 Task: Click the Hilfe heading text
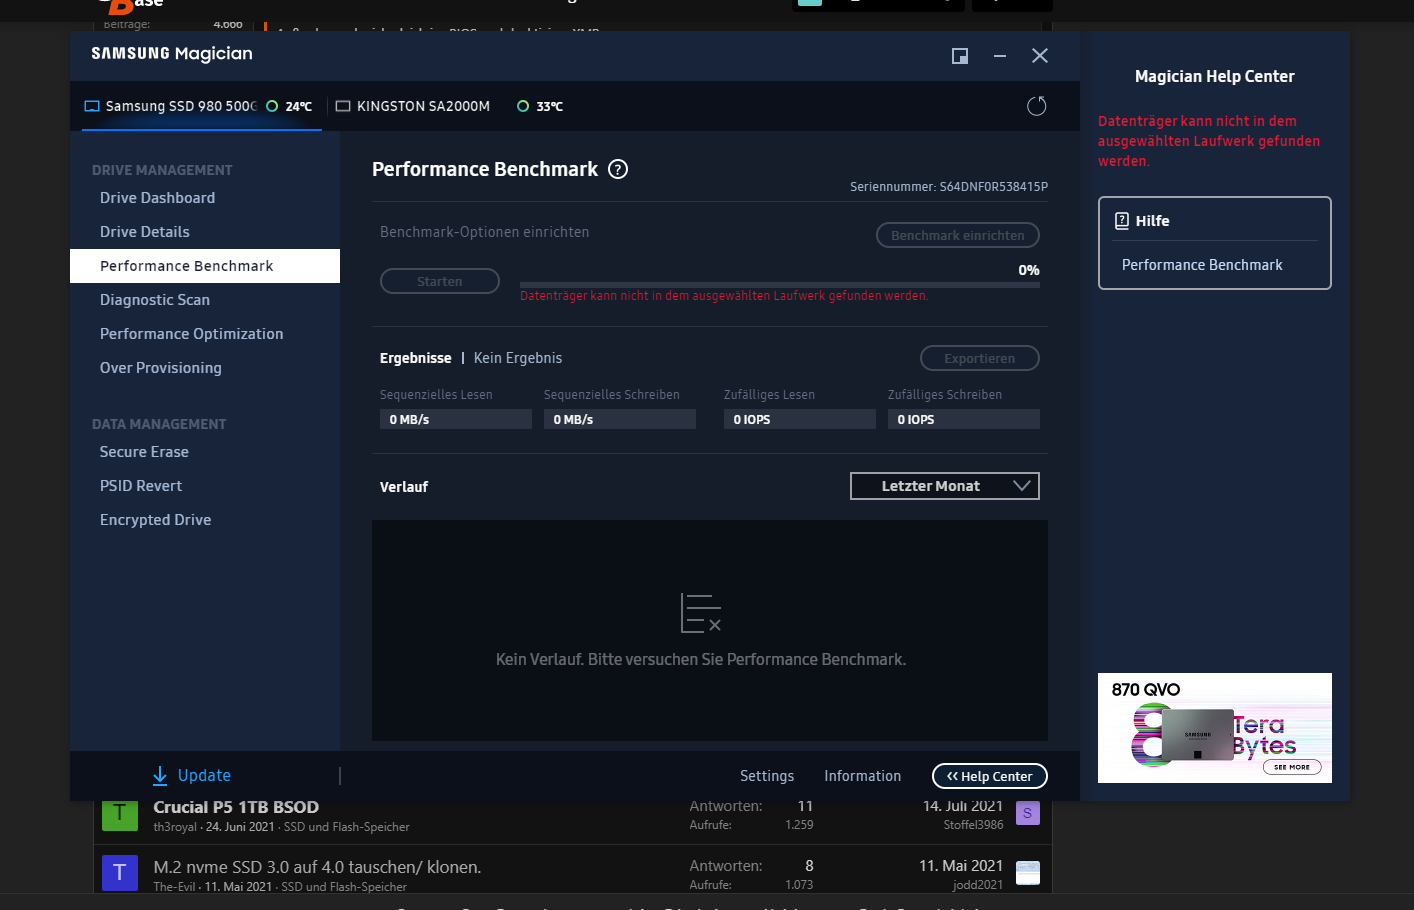pyautogui.click(x=1152, y=221)
